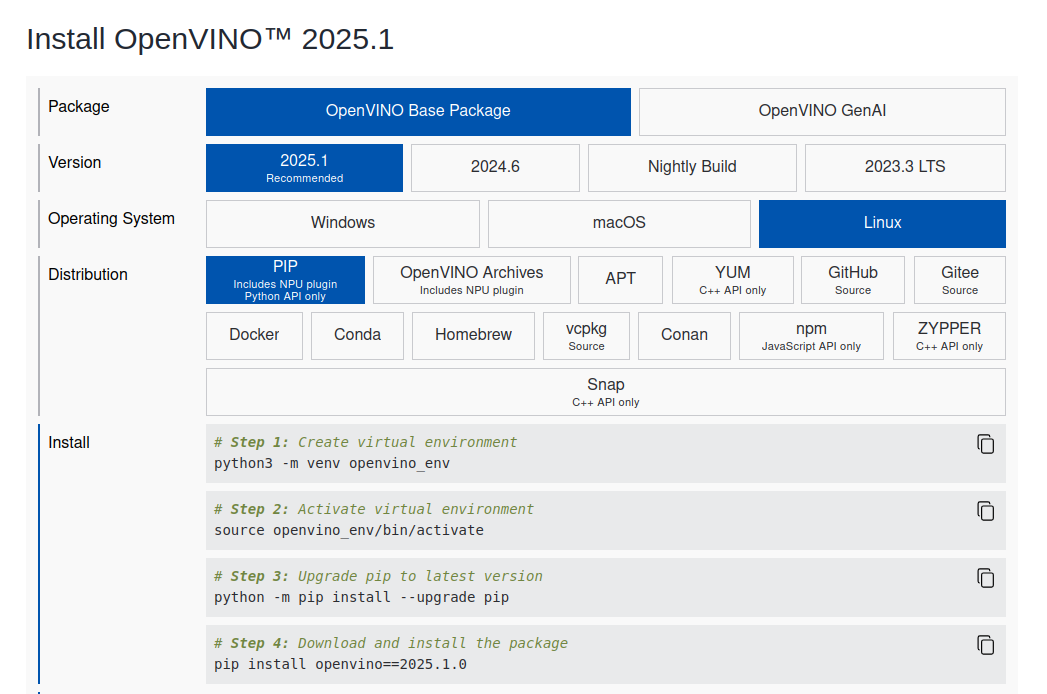Click the python3 -m venv openvino_env command
1047x694 pixels.
332,464
